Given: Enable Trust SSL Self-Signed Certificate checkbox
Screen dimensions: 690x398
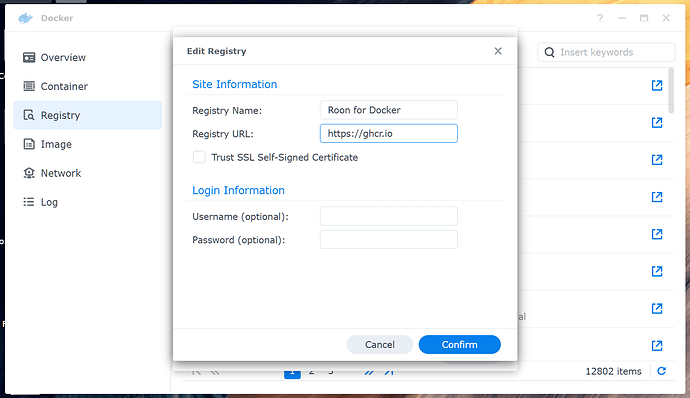Looking at the screenshot, I should click(x=199, y=157).
